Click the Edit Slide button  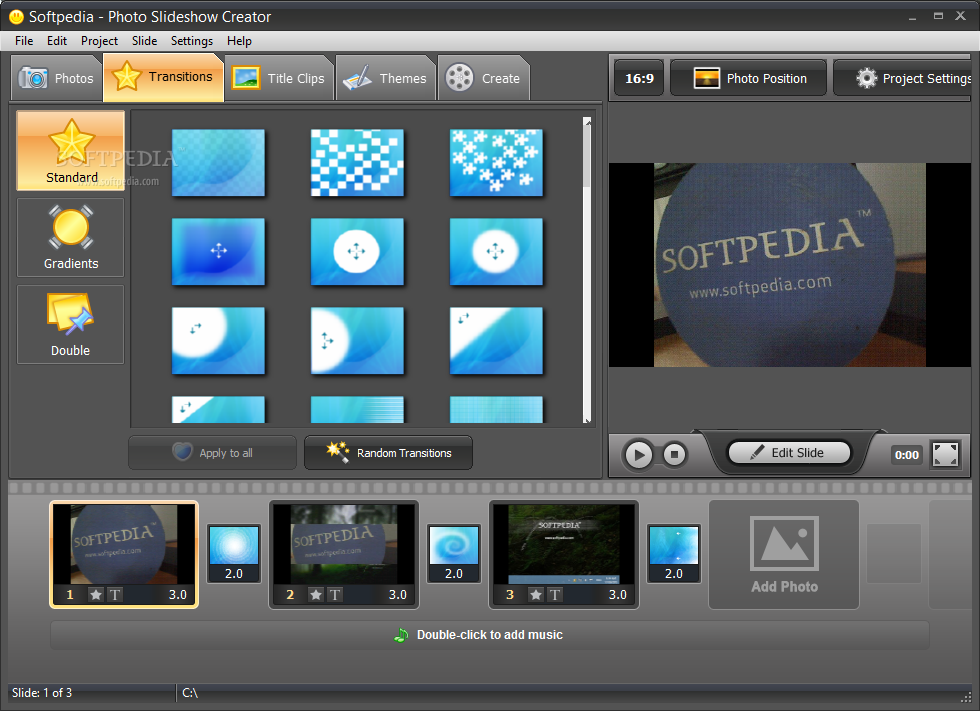(x=789, y=452)
